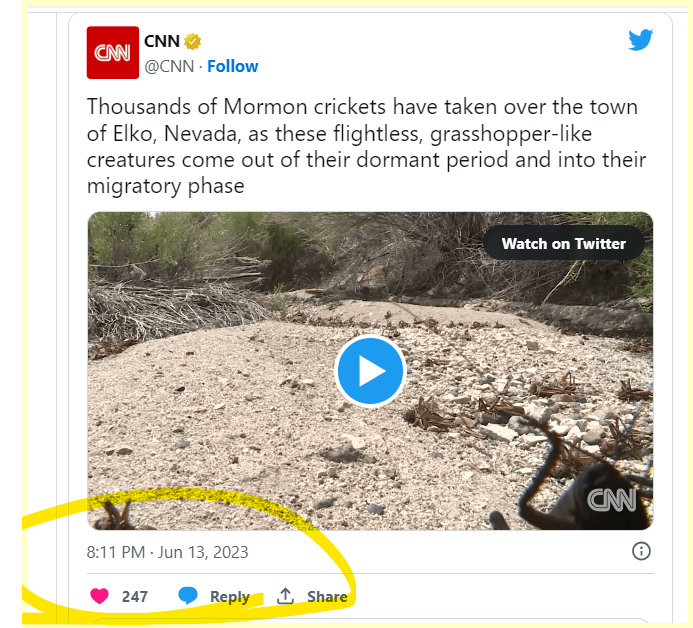Viewport: 693px width, 628px height.
Task: Click the share upload arrow icon
Action: [x=285, y=596]
